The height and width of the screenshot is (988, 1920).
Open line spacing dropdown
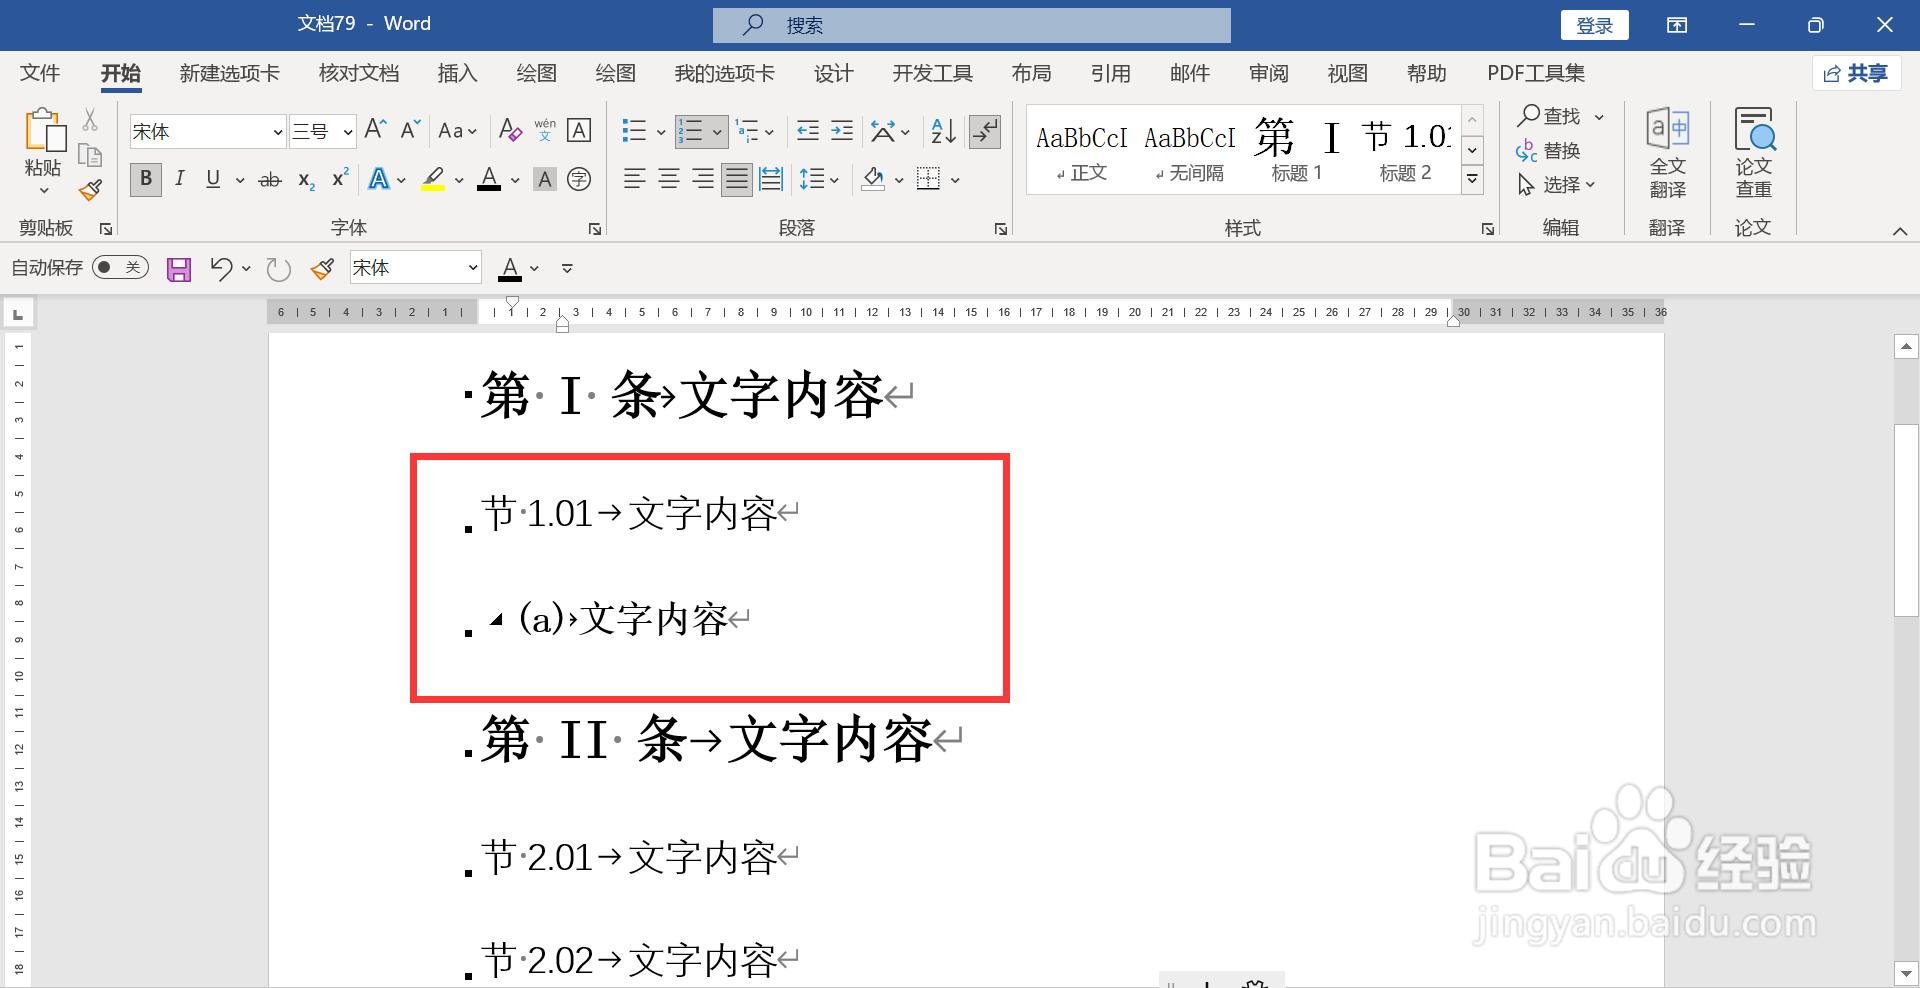tap(833, 180)
